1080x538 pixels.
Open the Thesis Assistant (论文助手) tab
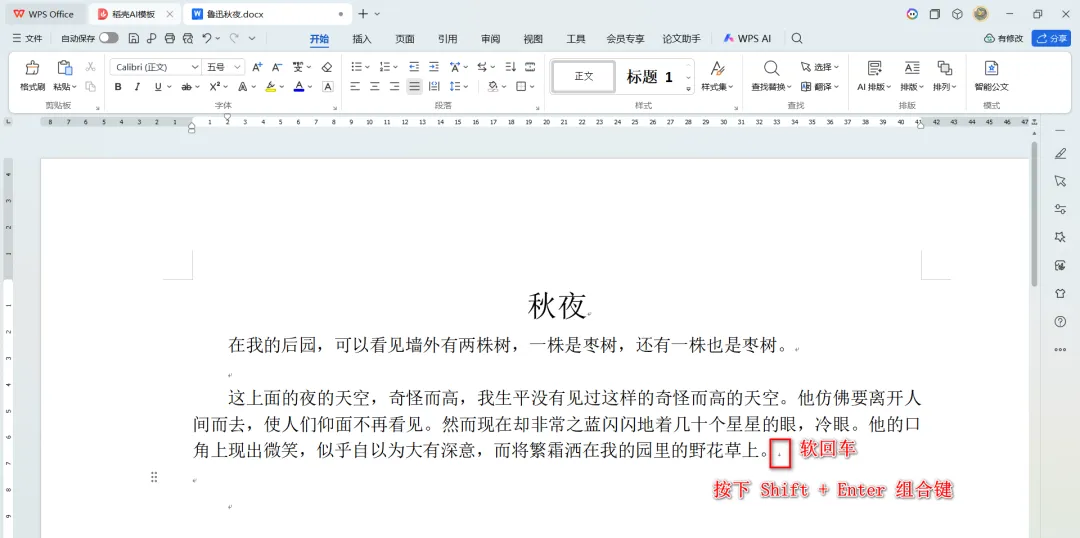click(681, 39)
